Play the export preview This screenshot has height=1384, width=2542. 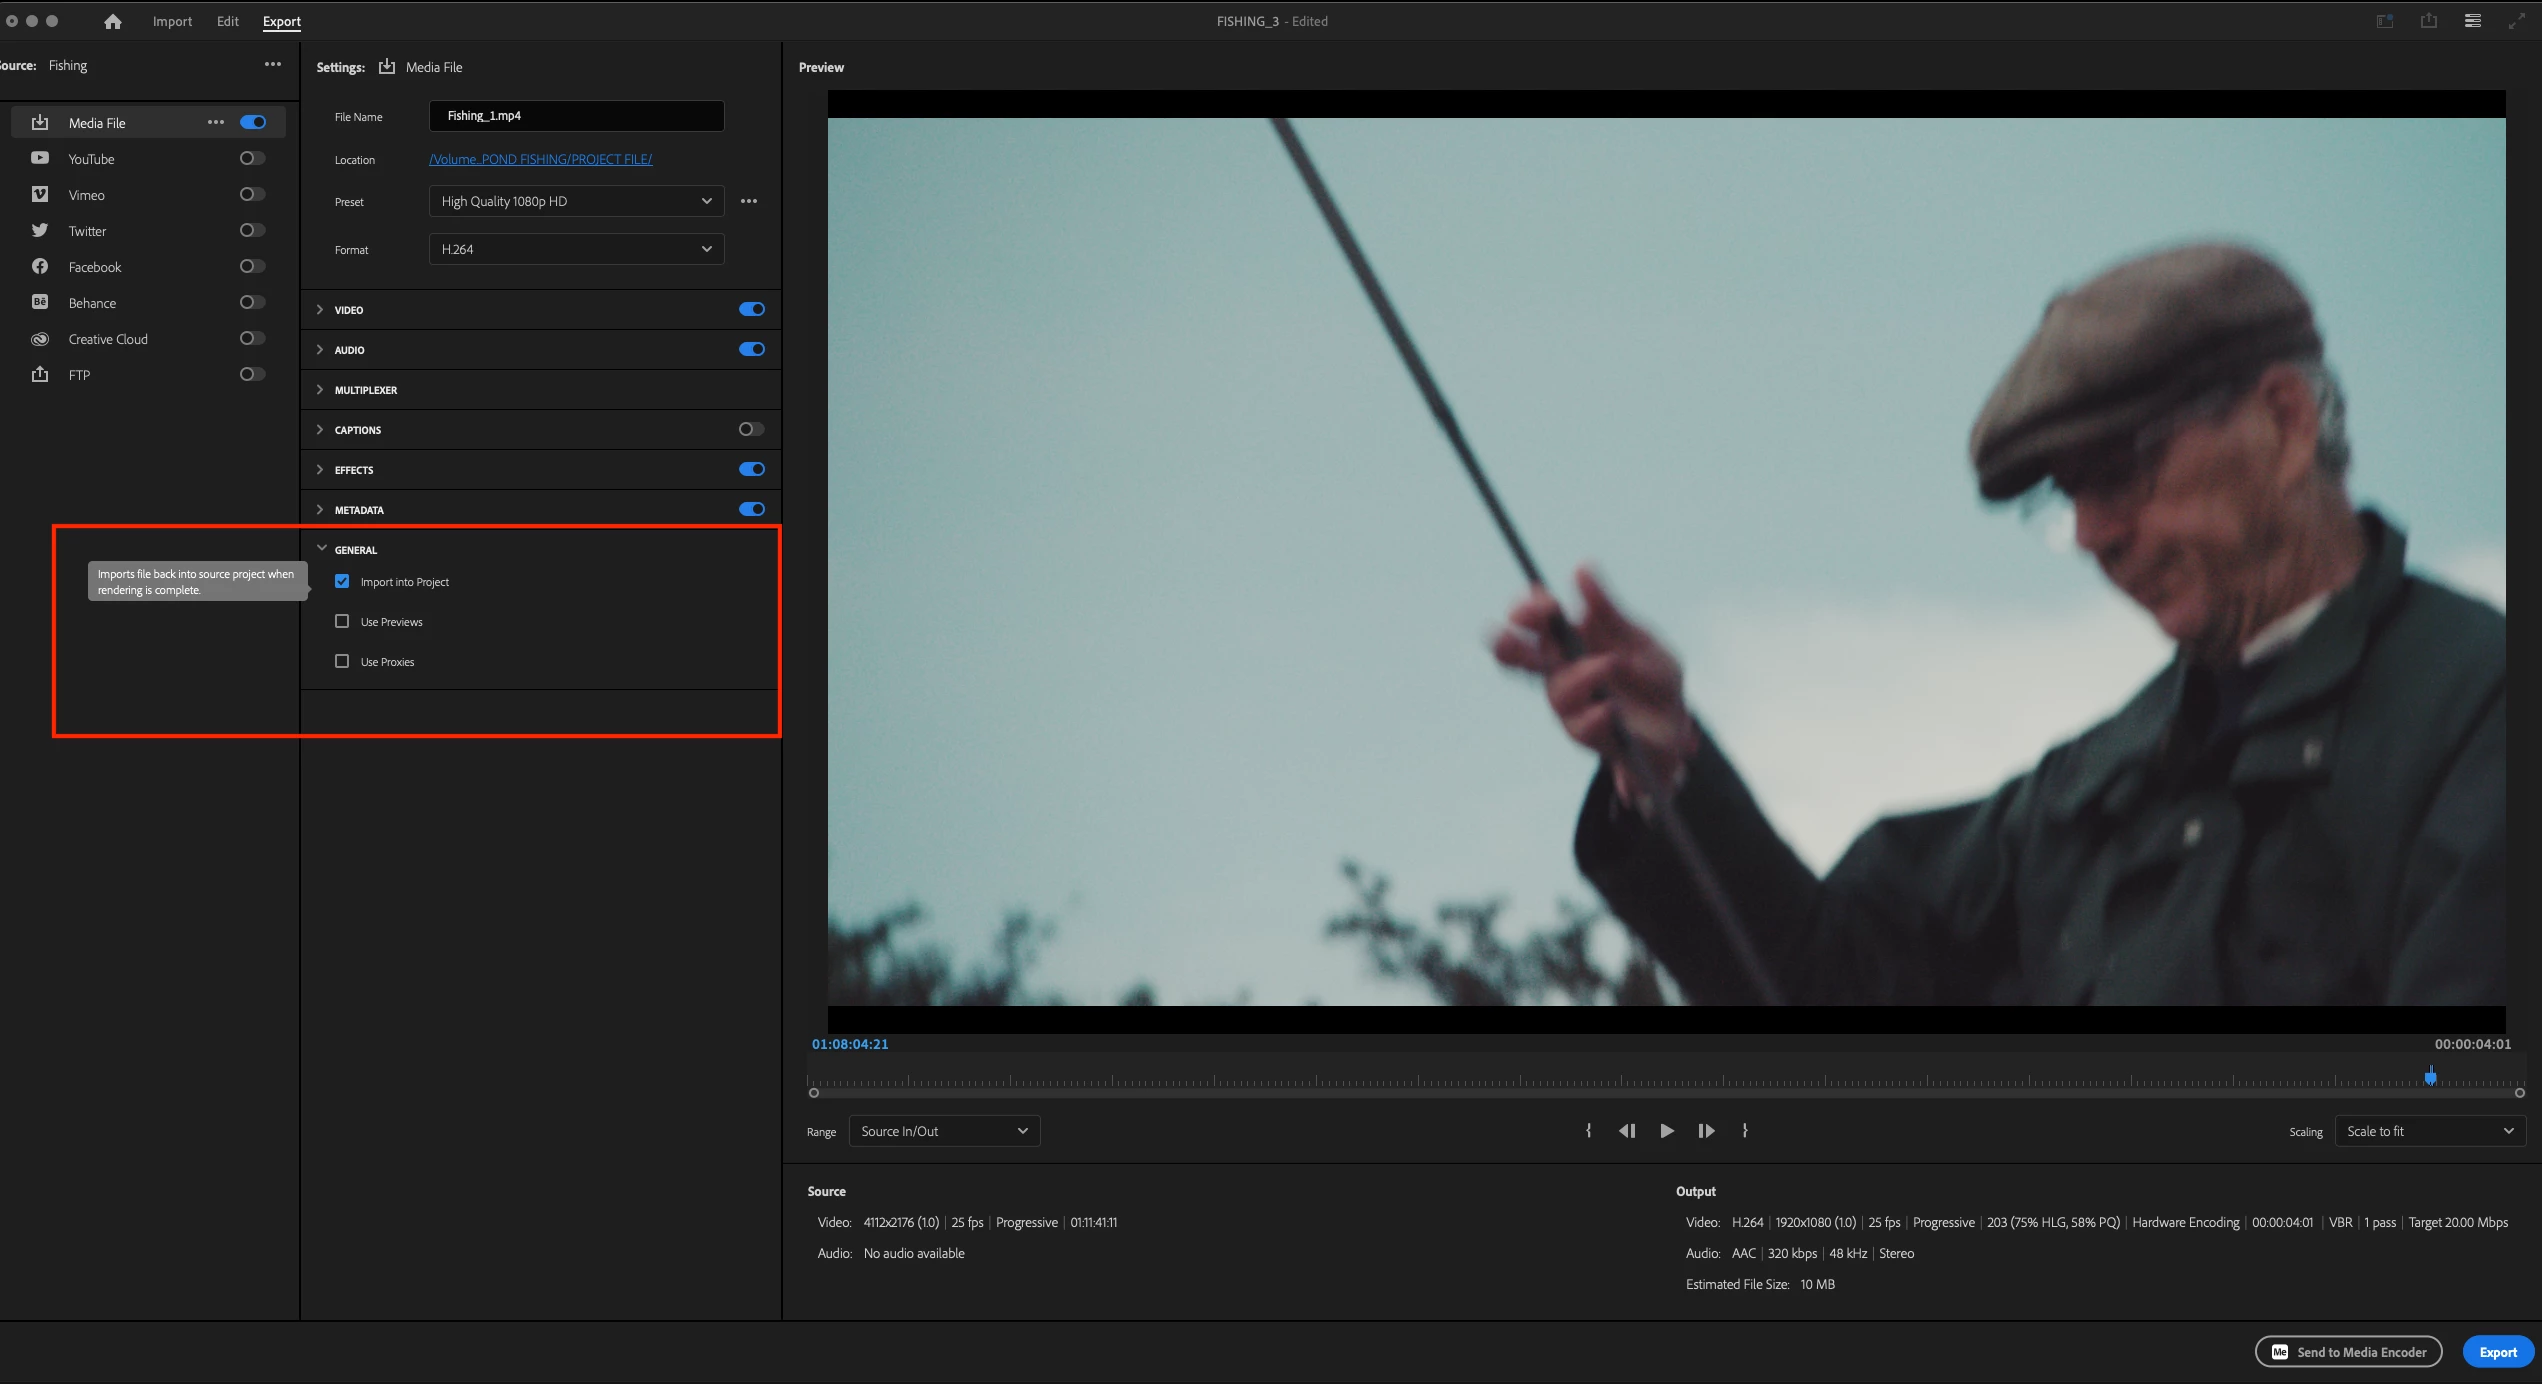pos(1667,1131)
